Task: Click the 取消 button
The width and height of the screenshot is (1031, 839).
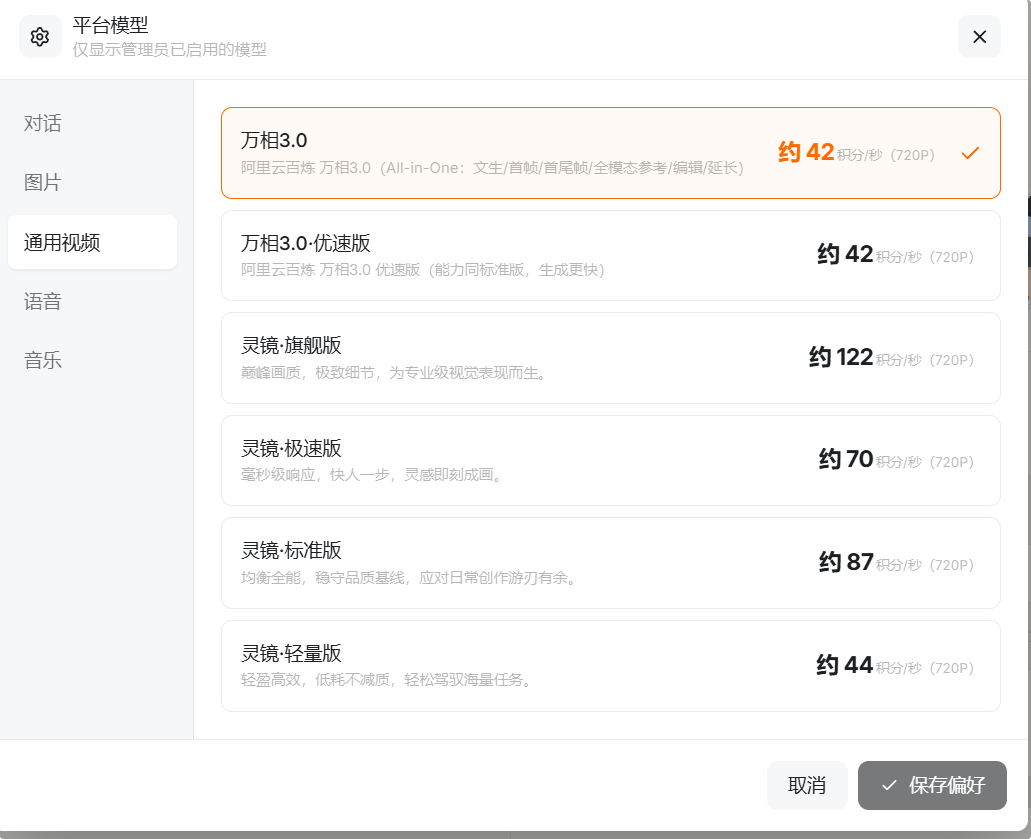Action: point(807,785)
